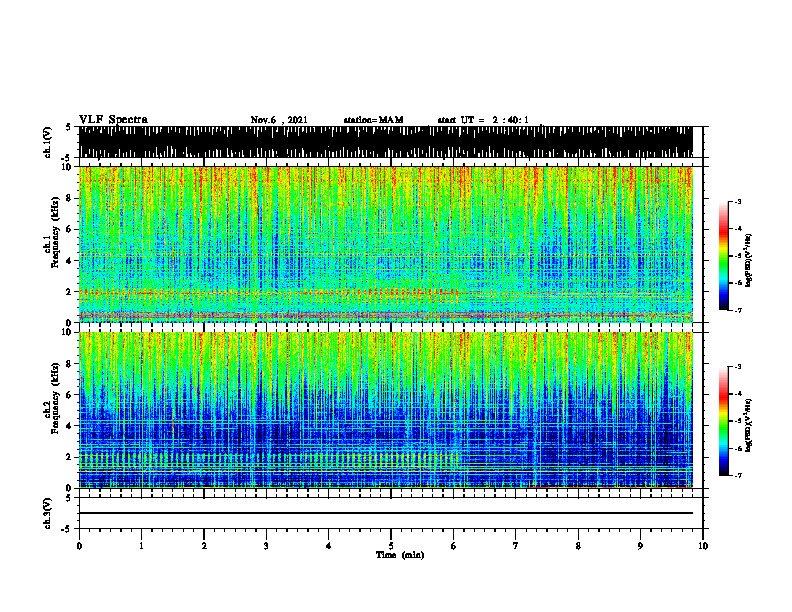
Task: Click the "VLF Spectra" title text
Action: click(x=113, y=120)
